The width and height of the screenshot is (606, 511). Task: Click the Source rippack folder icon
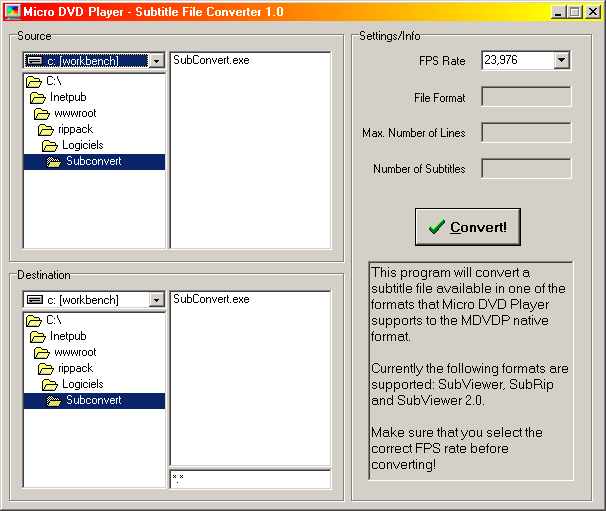[x=46, y=130]
